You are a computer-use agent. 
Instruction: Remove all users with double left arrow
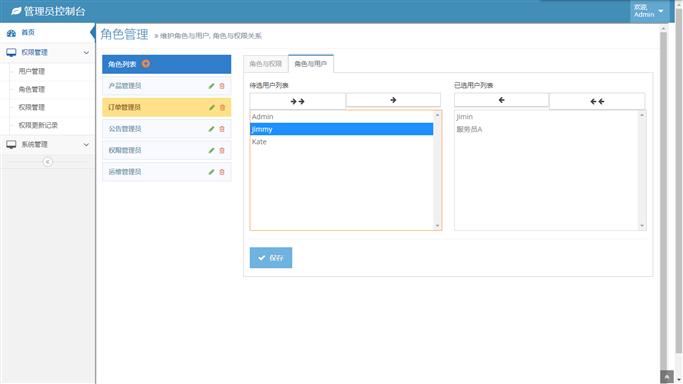click(x=597, y=101)
